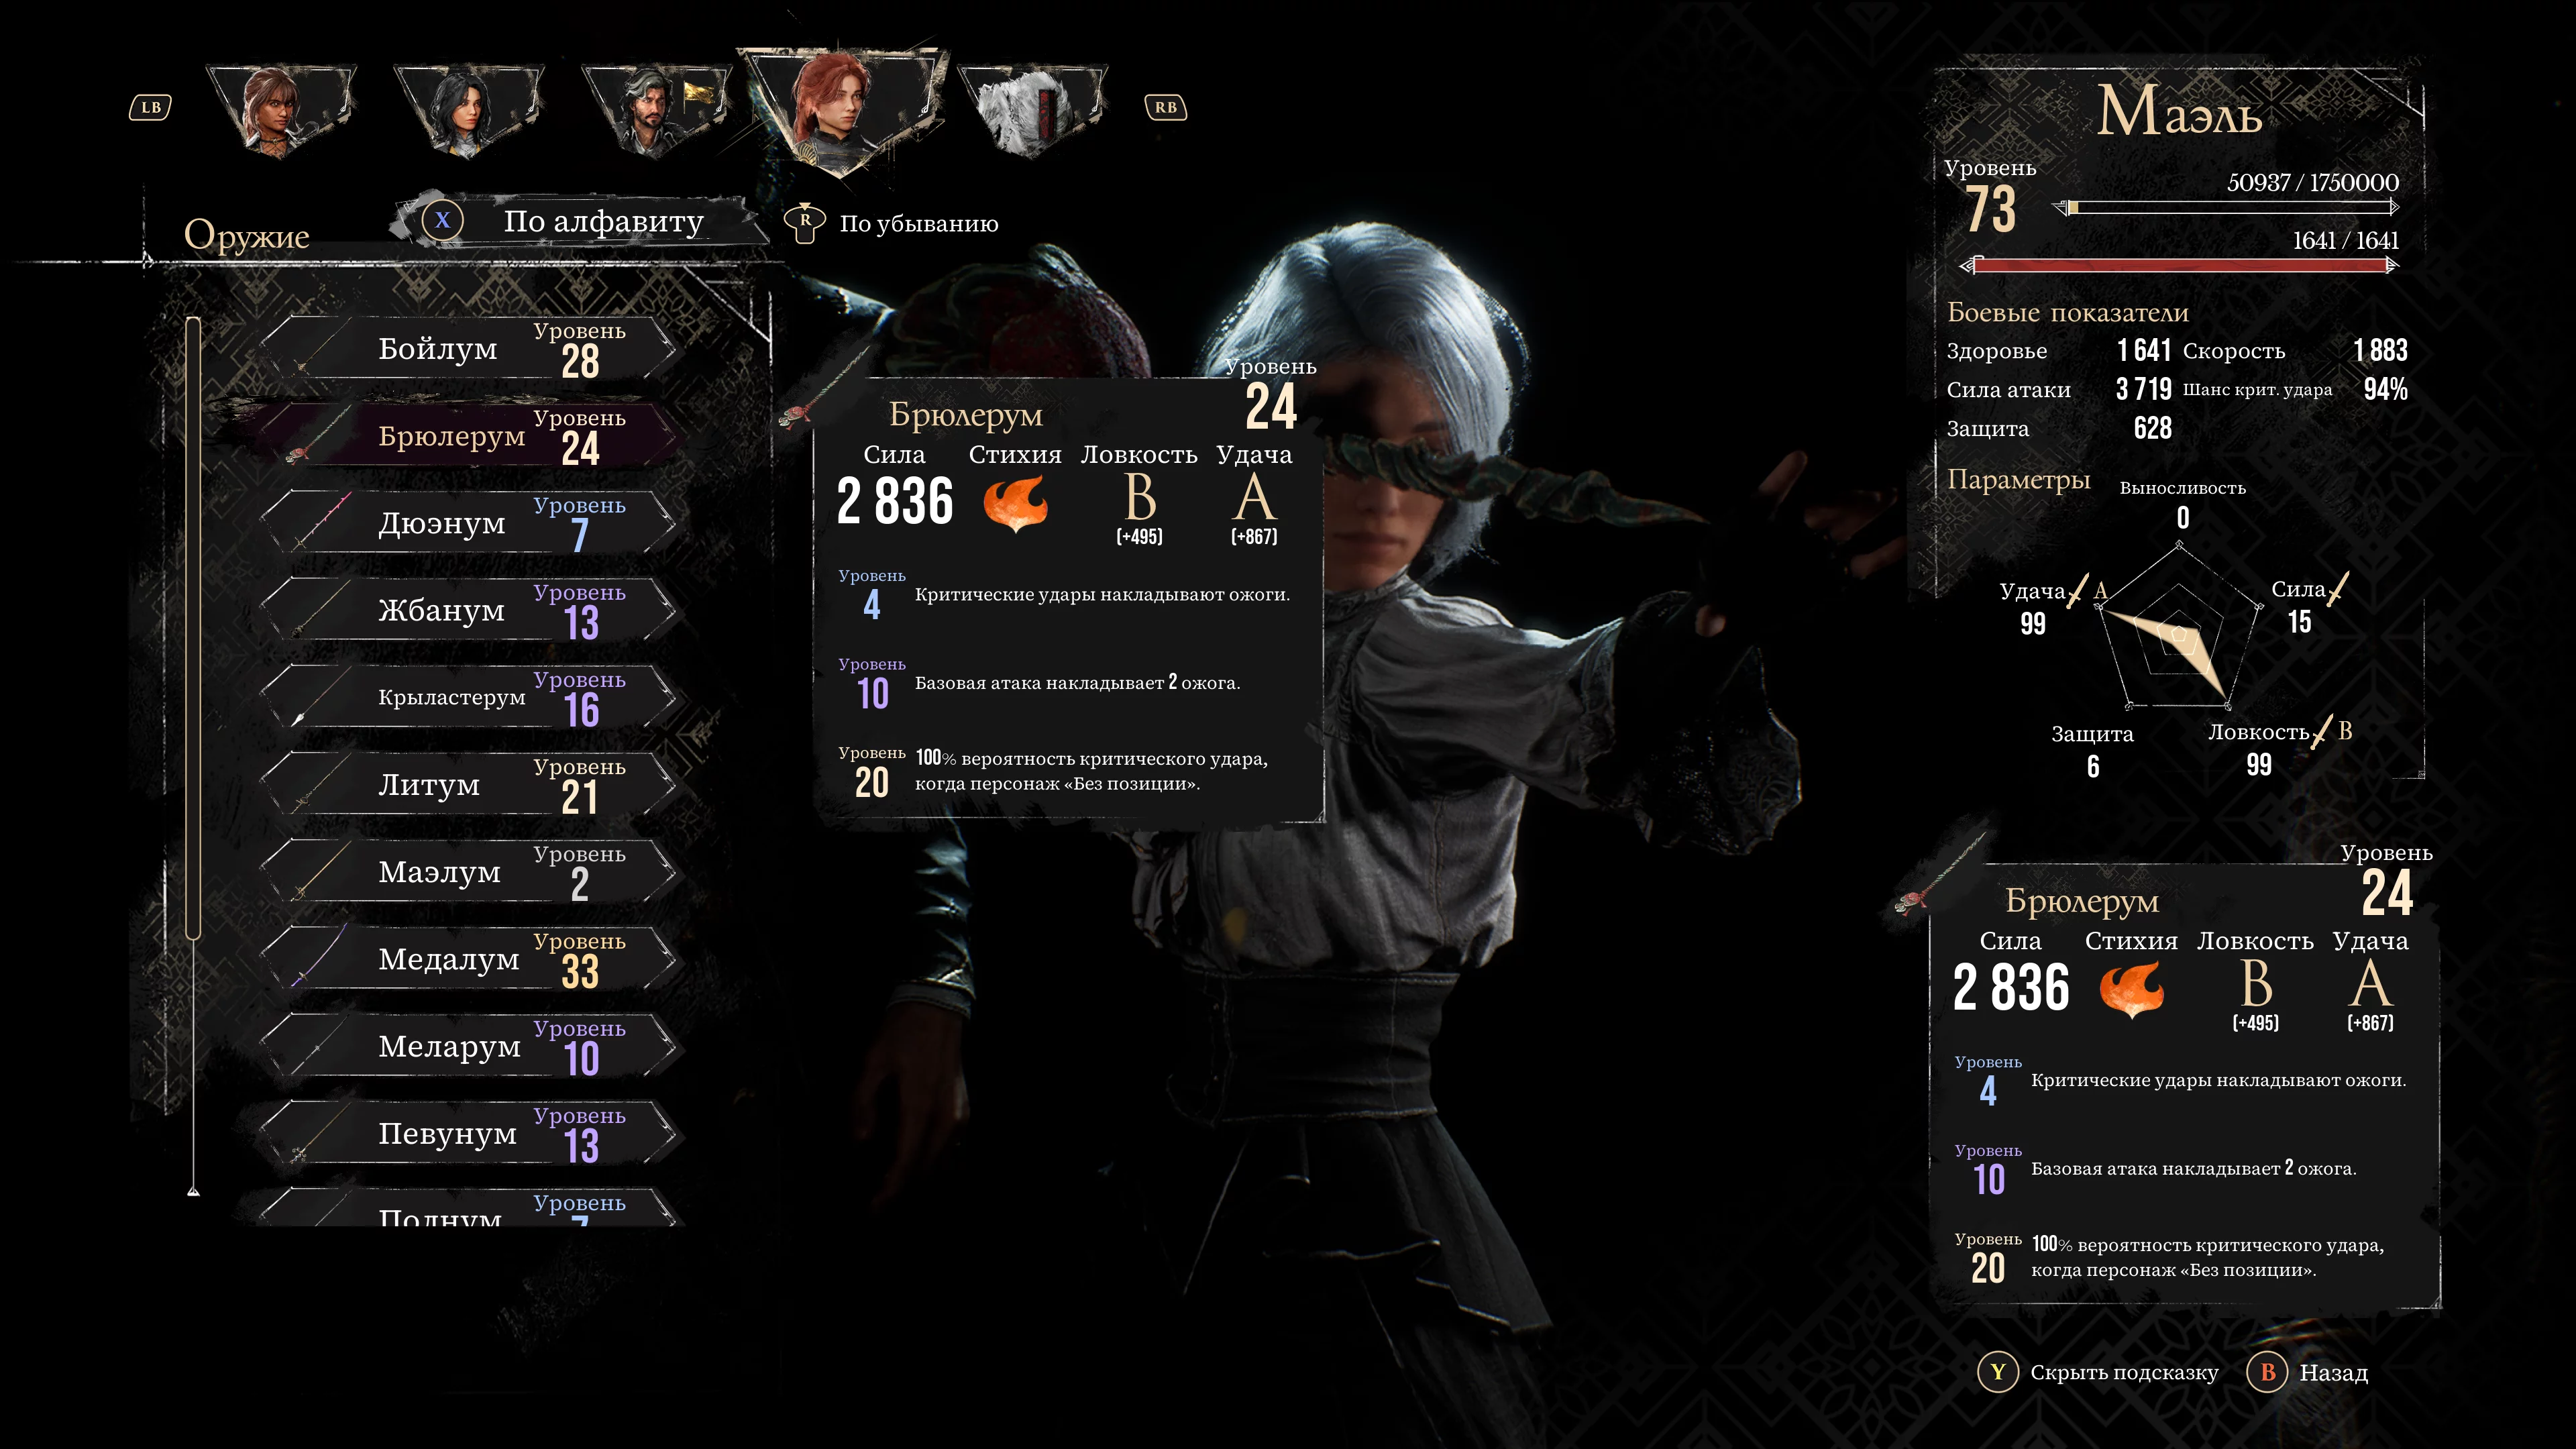Select the bearded man character portrait
2576x1449 pixels.
656,108
